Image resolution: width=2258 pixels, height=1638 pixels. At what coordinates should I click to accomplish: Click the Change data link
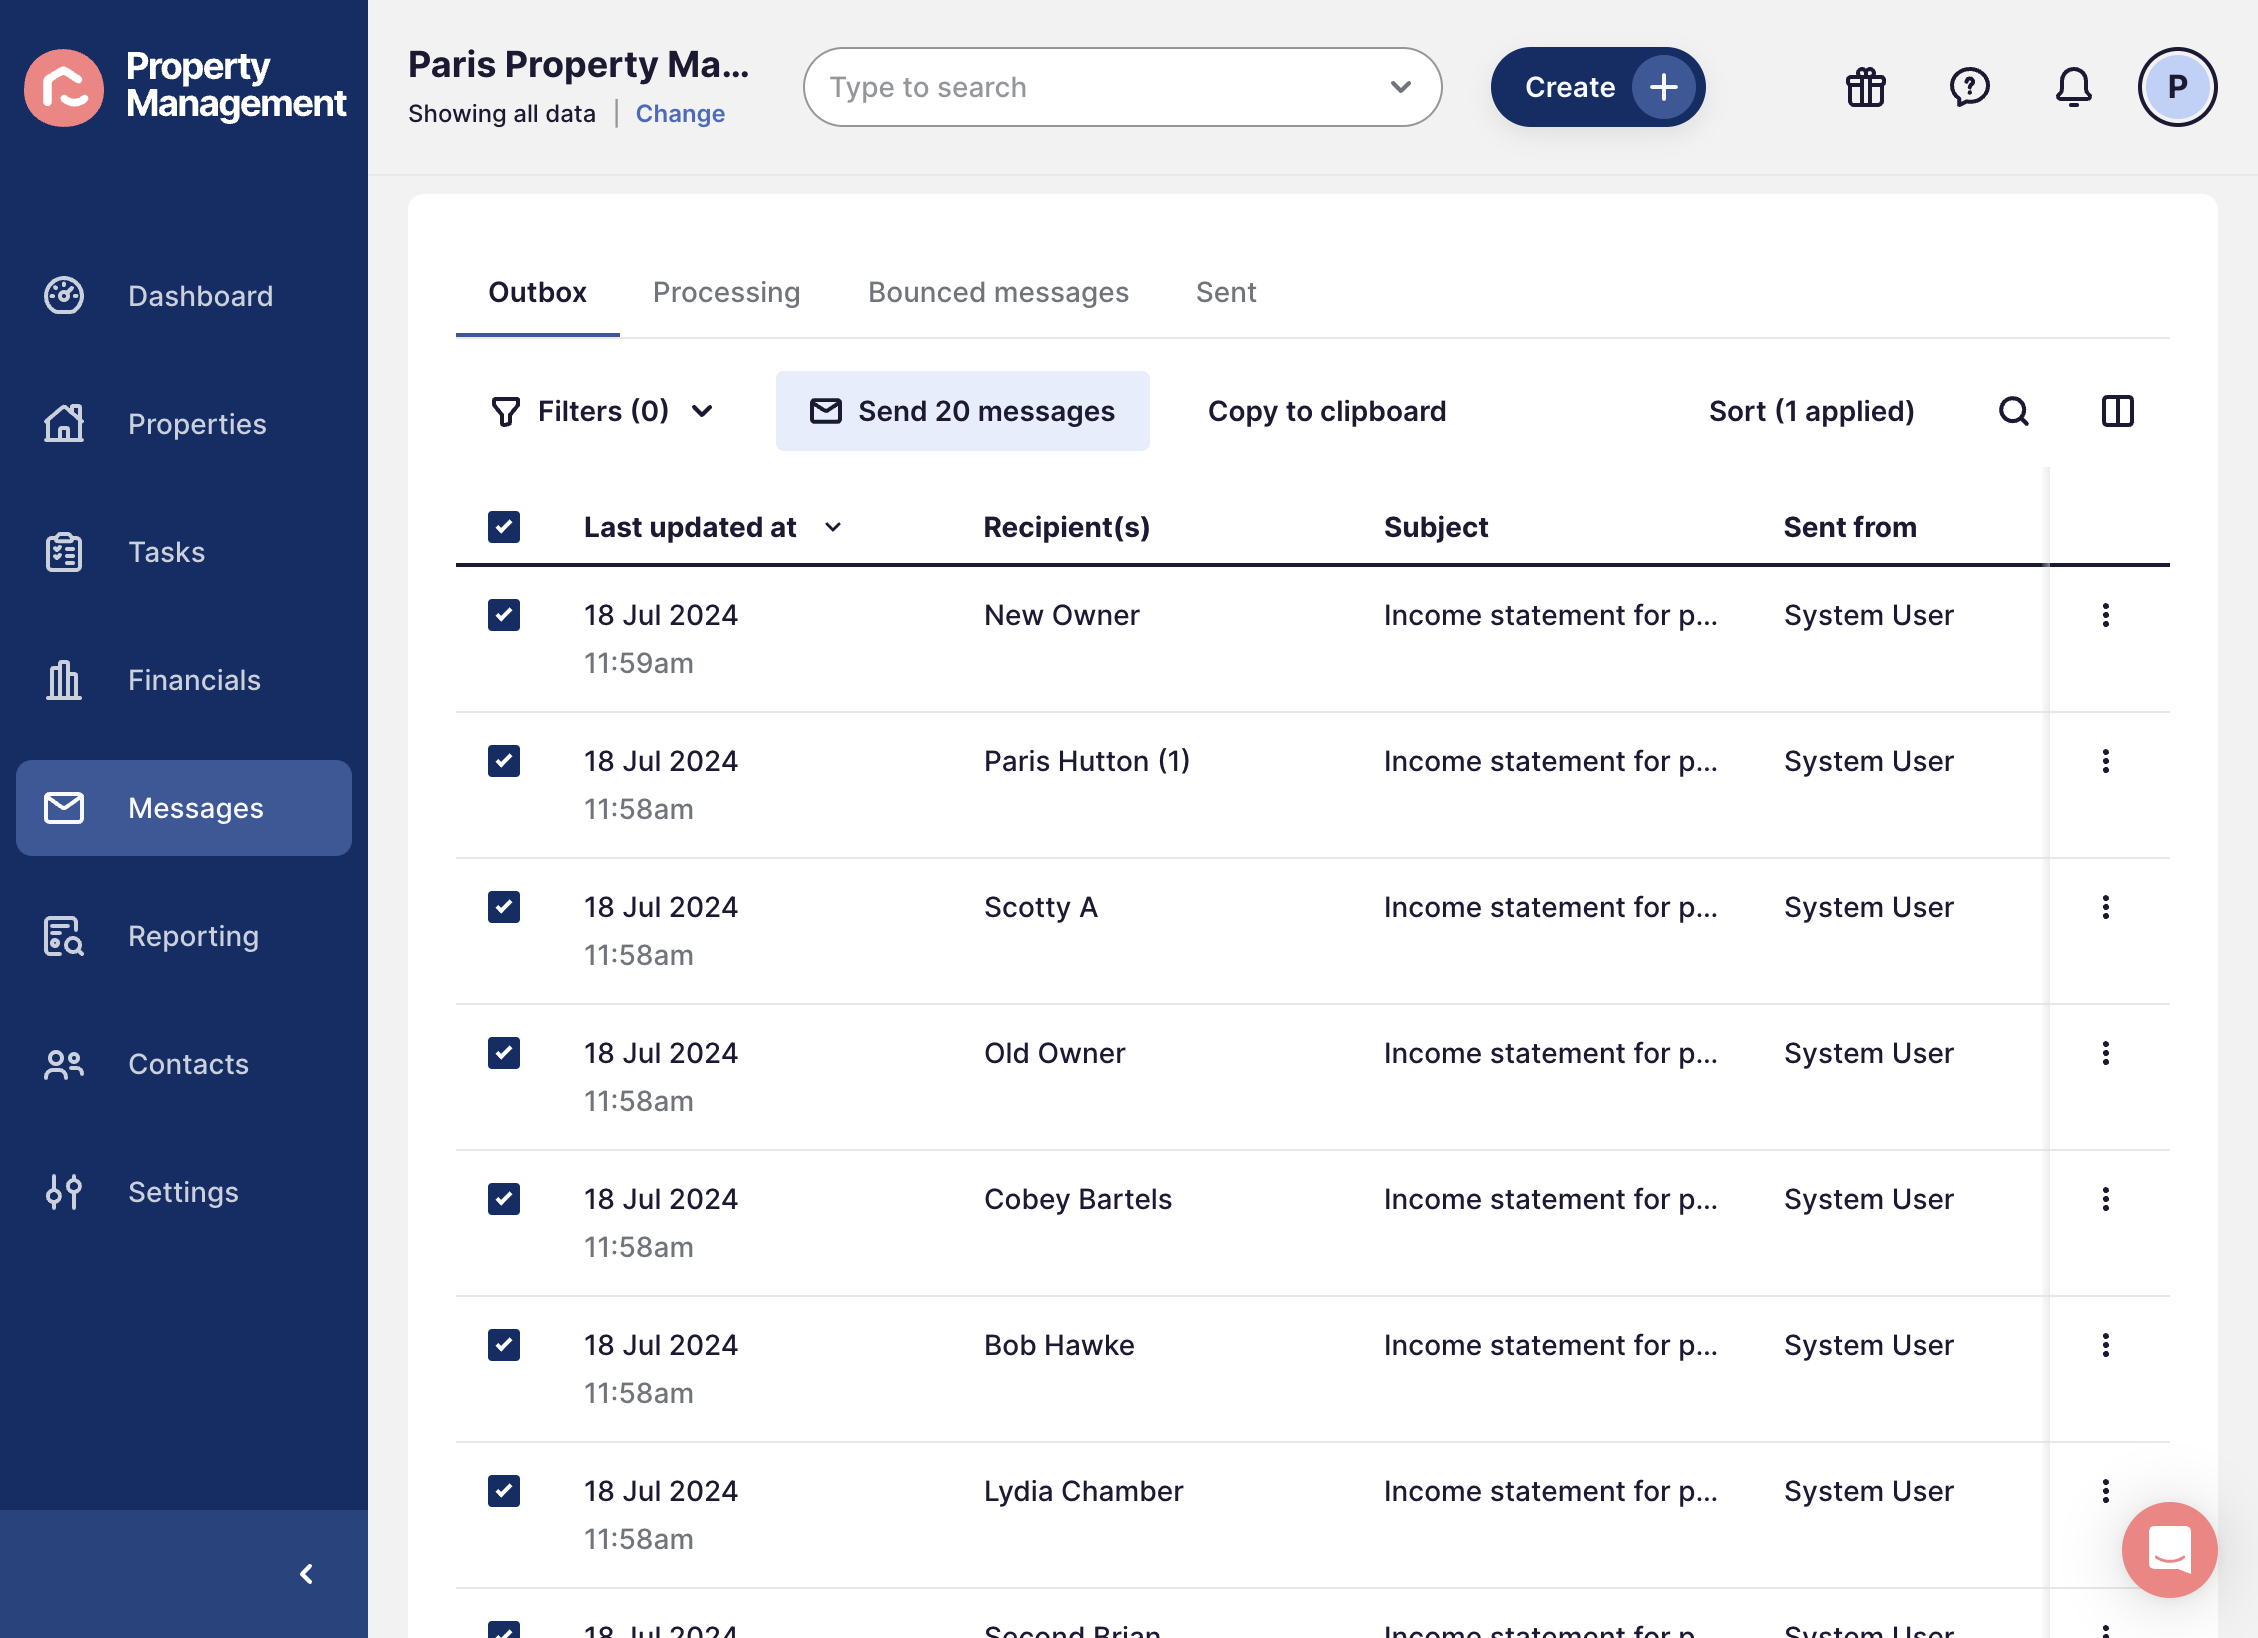(x=680, y=114)
